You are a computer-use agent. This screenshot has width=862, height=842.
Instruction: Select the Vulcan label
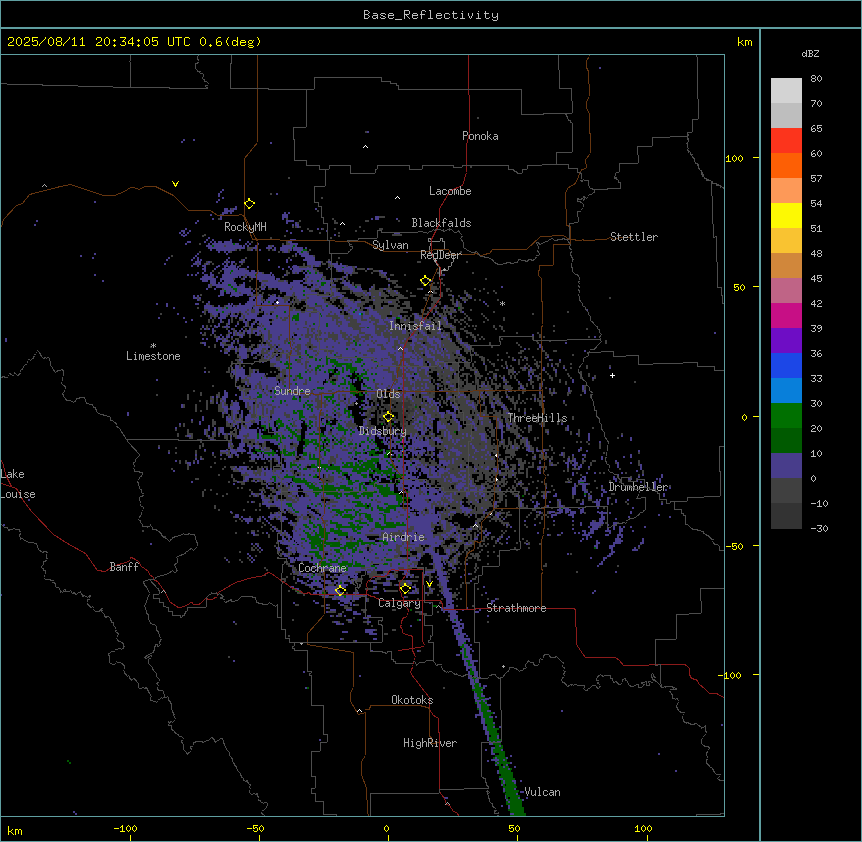coord(542,792)
